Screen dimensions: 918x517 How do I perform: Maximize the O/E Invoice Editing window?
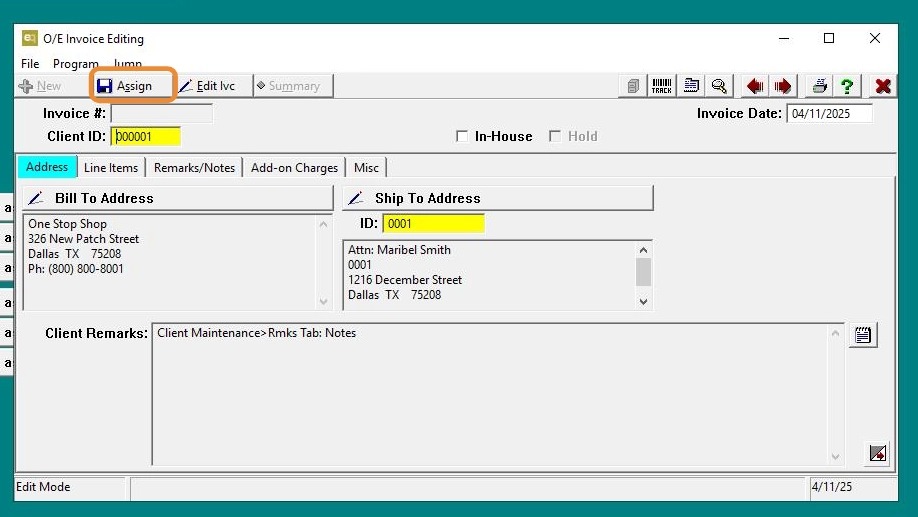coord(829,38)
